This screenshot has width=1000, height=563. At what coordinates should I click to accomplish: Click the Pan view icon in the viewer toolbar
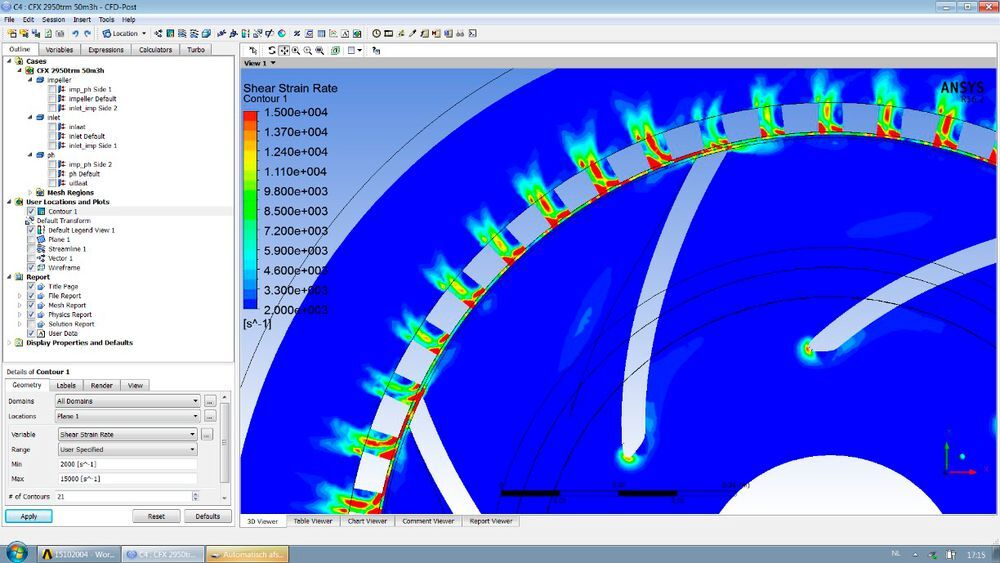click(x=284, y=50)
